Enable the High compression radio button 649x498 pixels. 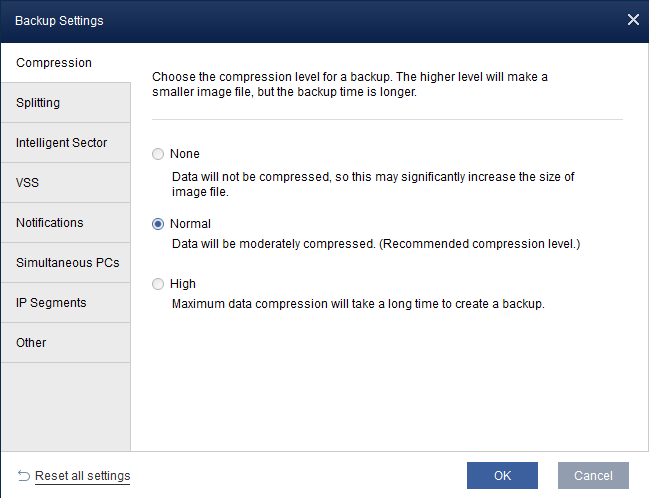point(157,284)
